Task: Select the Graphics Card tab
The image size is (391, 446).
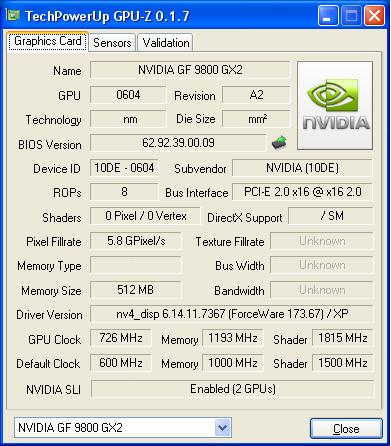Action: coord(48,41)
